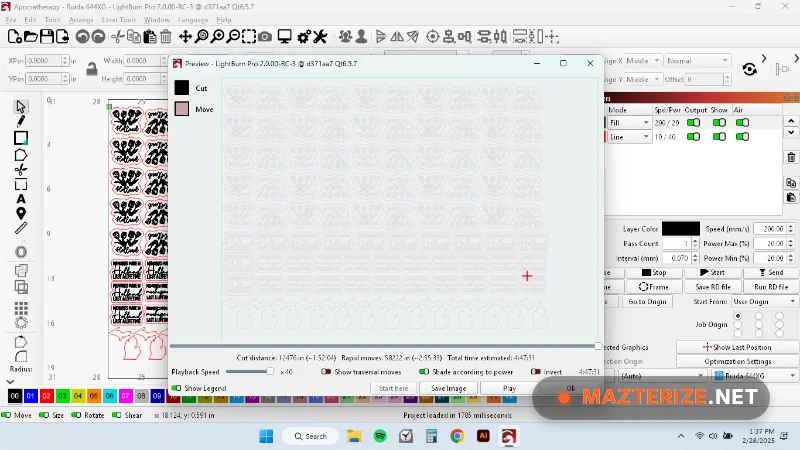Click the Playback Speed slider

pos(249,372)
